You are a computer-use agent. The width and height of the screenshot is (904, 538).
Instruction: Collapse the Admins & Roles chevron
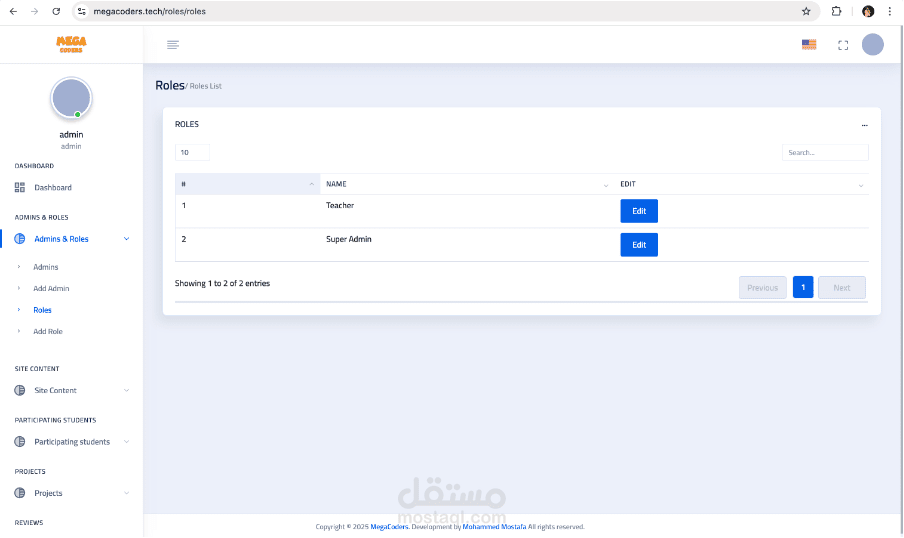click(x=126, y=239)
